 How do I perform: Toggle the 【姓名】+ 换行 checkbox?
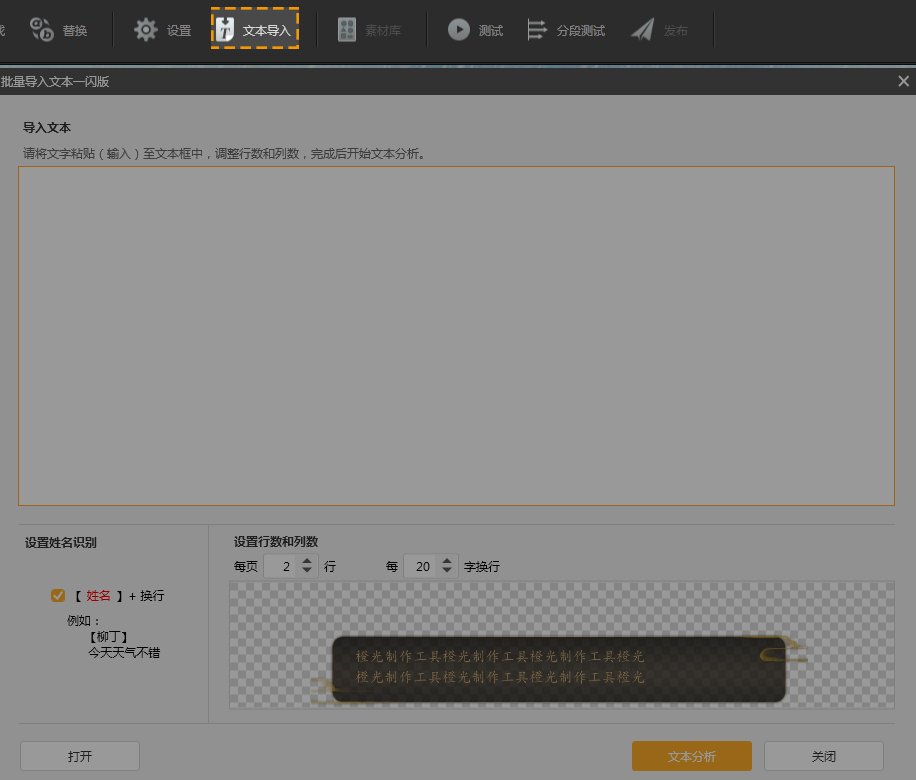pyautogui.click(x=58, y=596)
